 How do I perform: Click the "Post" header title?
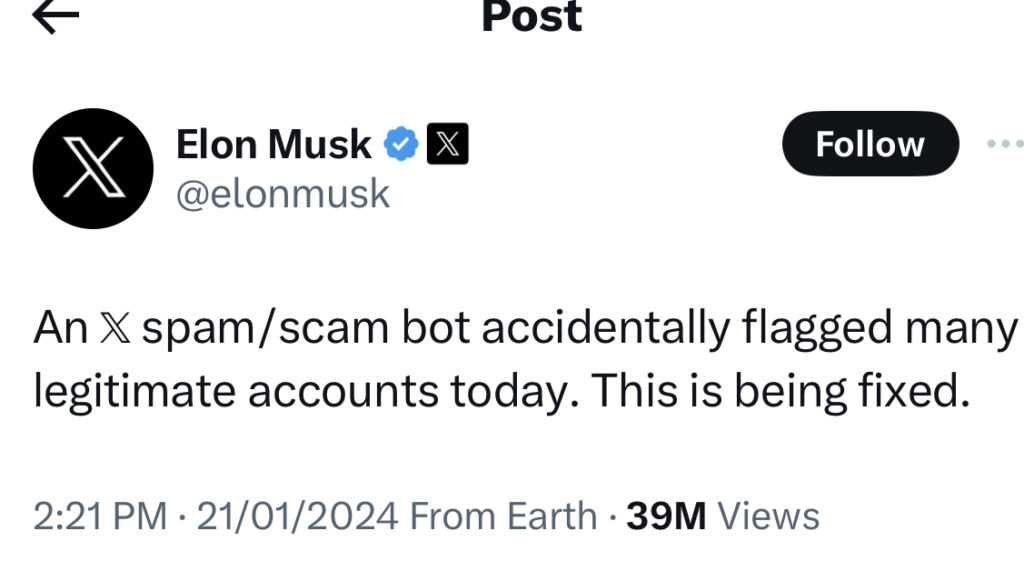tap(531, 17)
